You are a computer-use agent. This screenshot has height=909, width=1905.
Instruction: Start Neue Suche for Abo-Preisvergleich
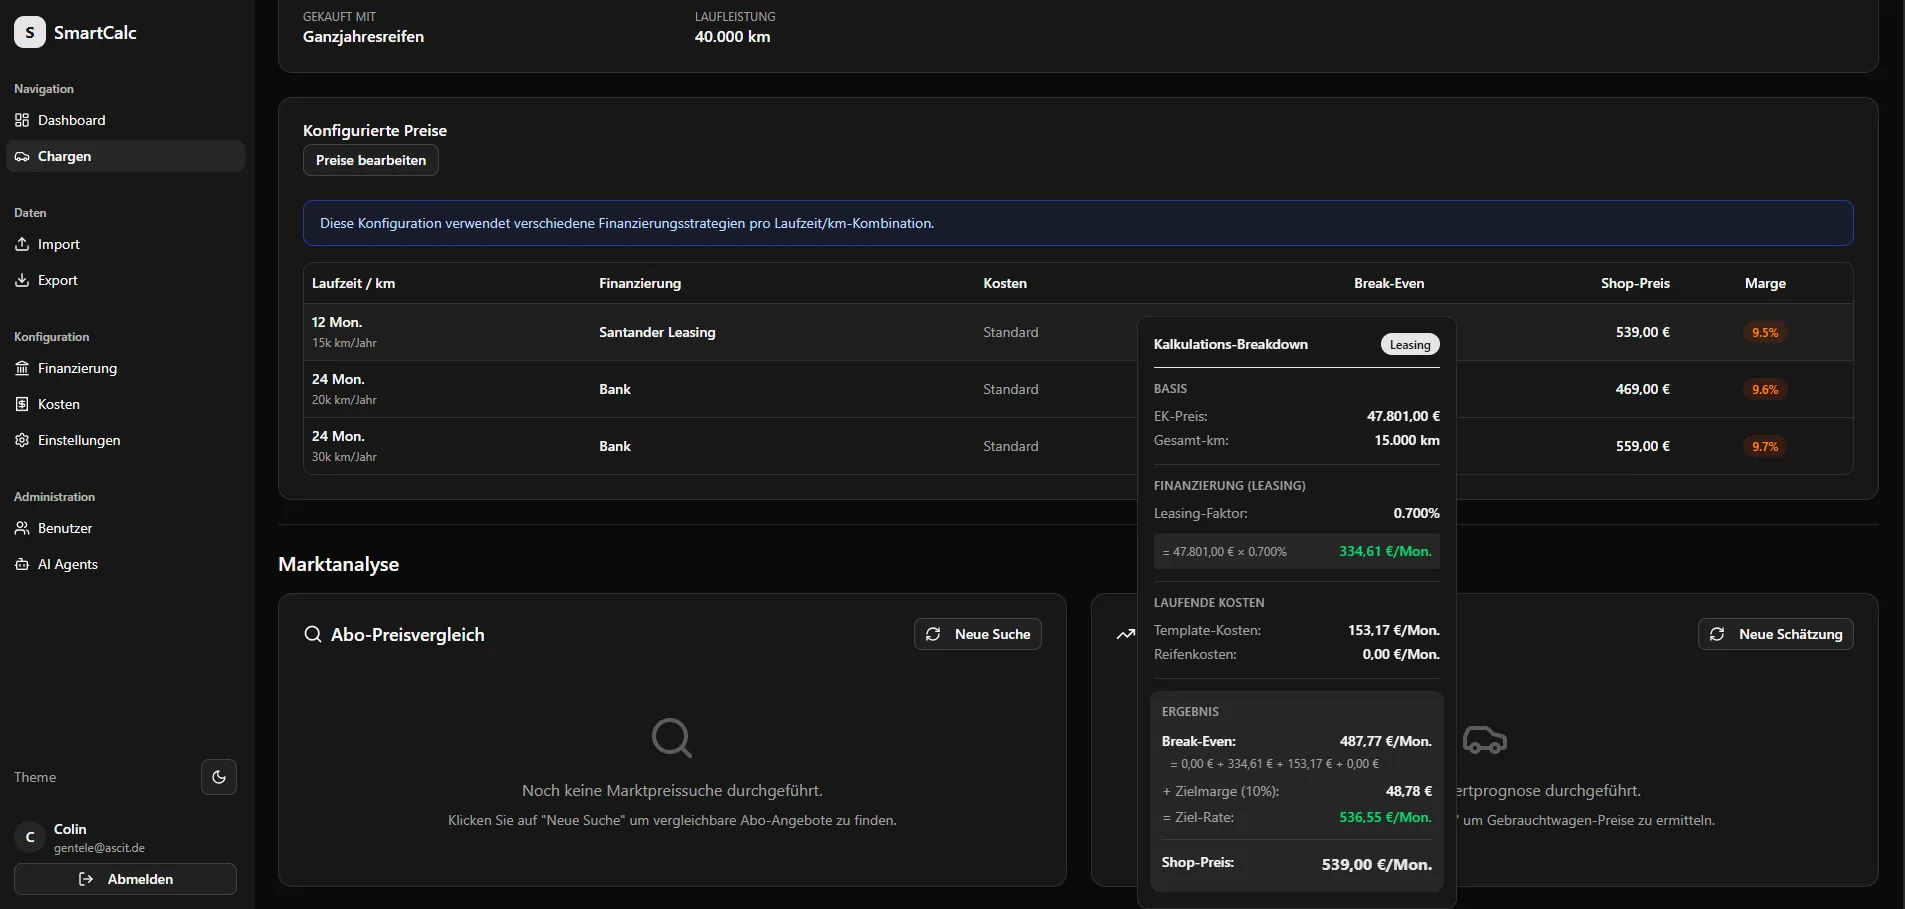tap(977, 634)
